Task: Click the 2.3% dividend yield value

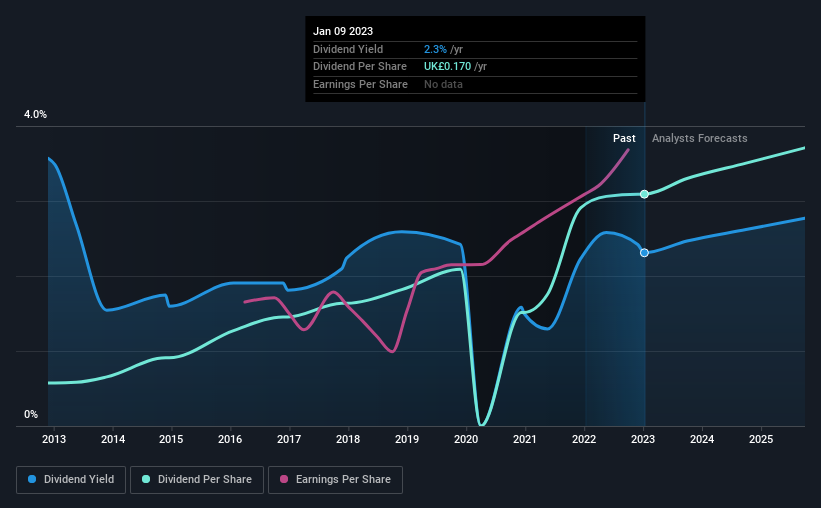Action: click(435, 49)
